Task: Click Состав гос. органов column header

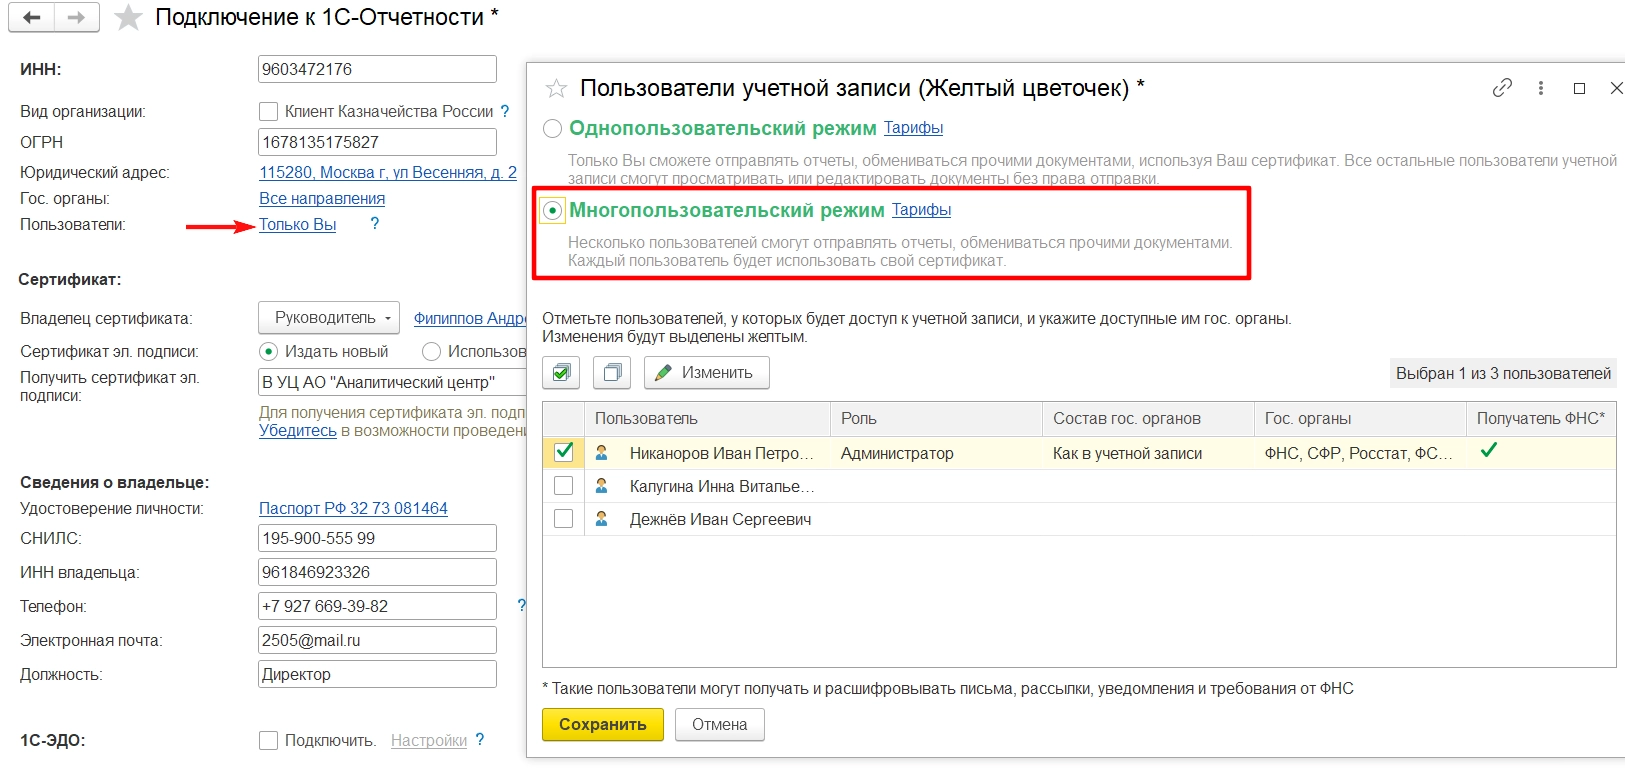Action: pyautogui.click(x=1147, y=419)
